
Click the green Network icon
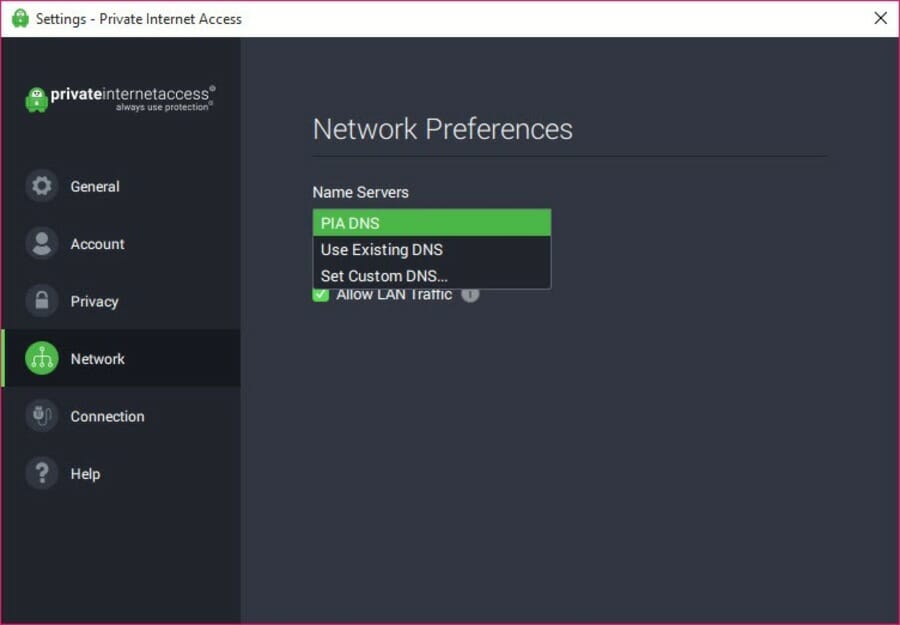pyautogui.click(x=41, y=358)
